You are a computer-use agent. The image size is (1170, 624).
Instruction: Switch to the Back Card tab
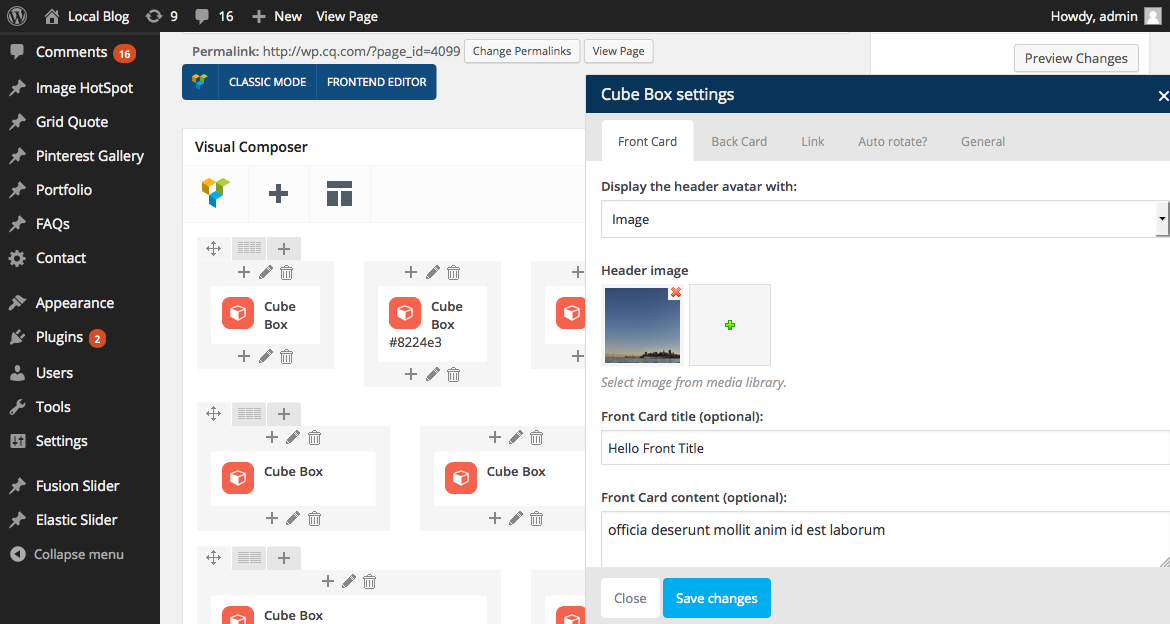[739, 141]
